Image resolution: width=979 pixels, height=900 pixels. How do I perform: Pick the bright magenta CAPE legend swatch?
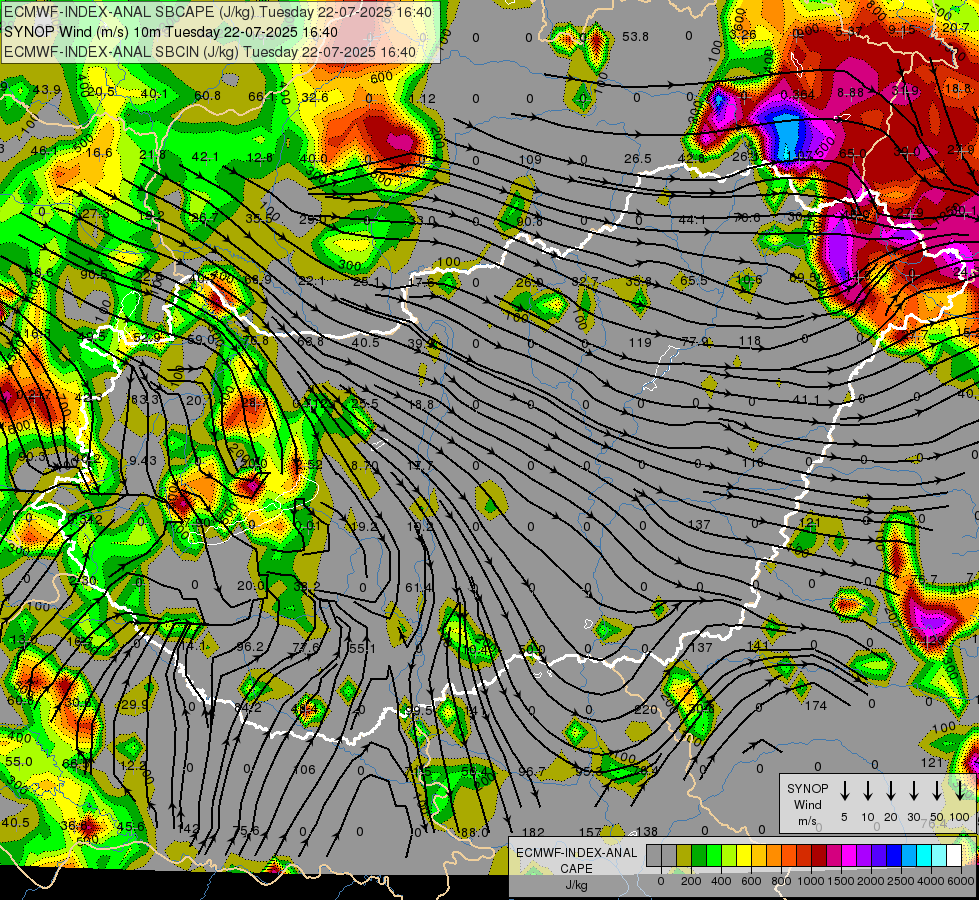[x=849, y=855]
